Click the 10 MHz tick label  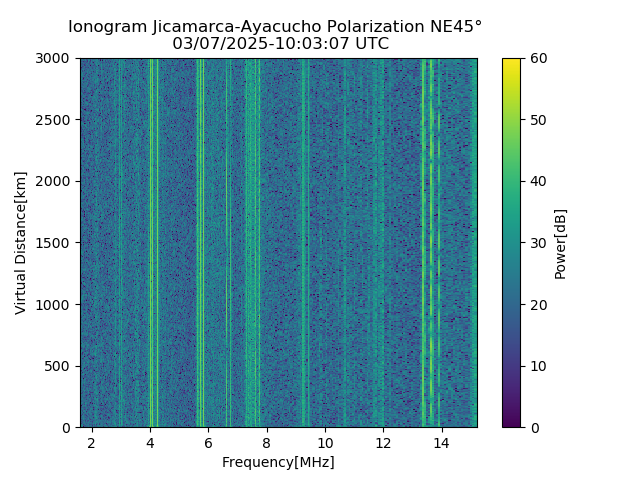(325, 443)
